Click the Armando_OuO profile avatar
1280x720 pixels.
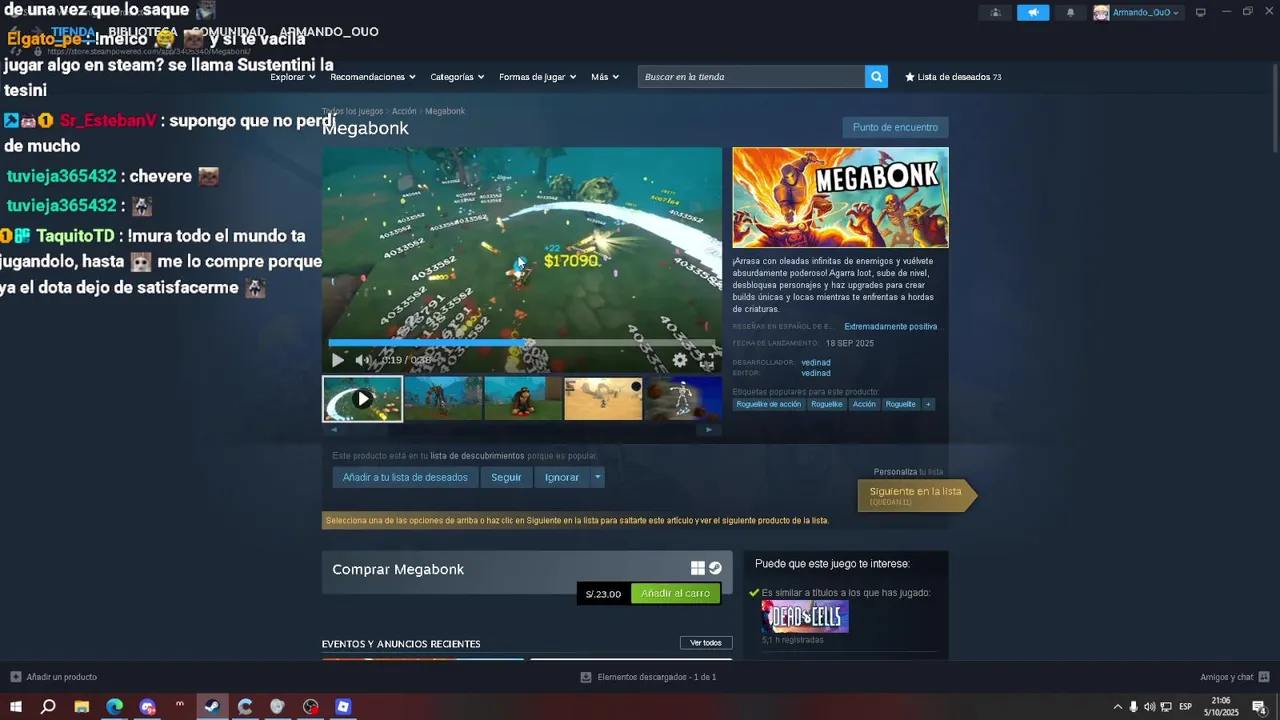coord(1101,13)
